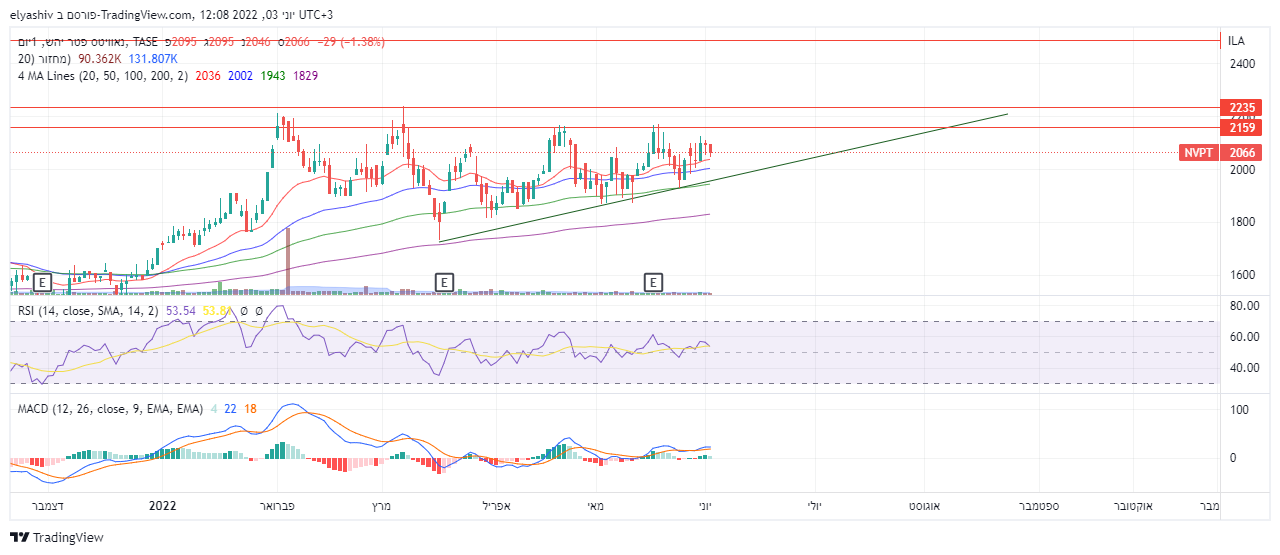Image resolution: width=1280 pixels, height=555 pixels.
Task: Open the 4 MA Lines indicator legend
Action: pos(103,76)
